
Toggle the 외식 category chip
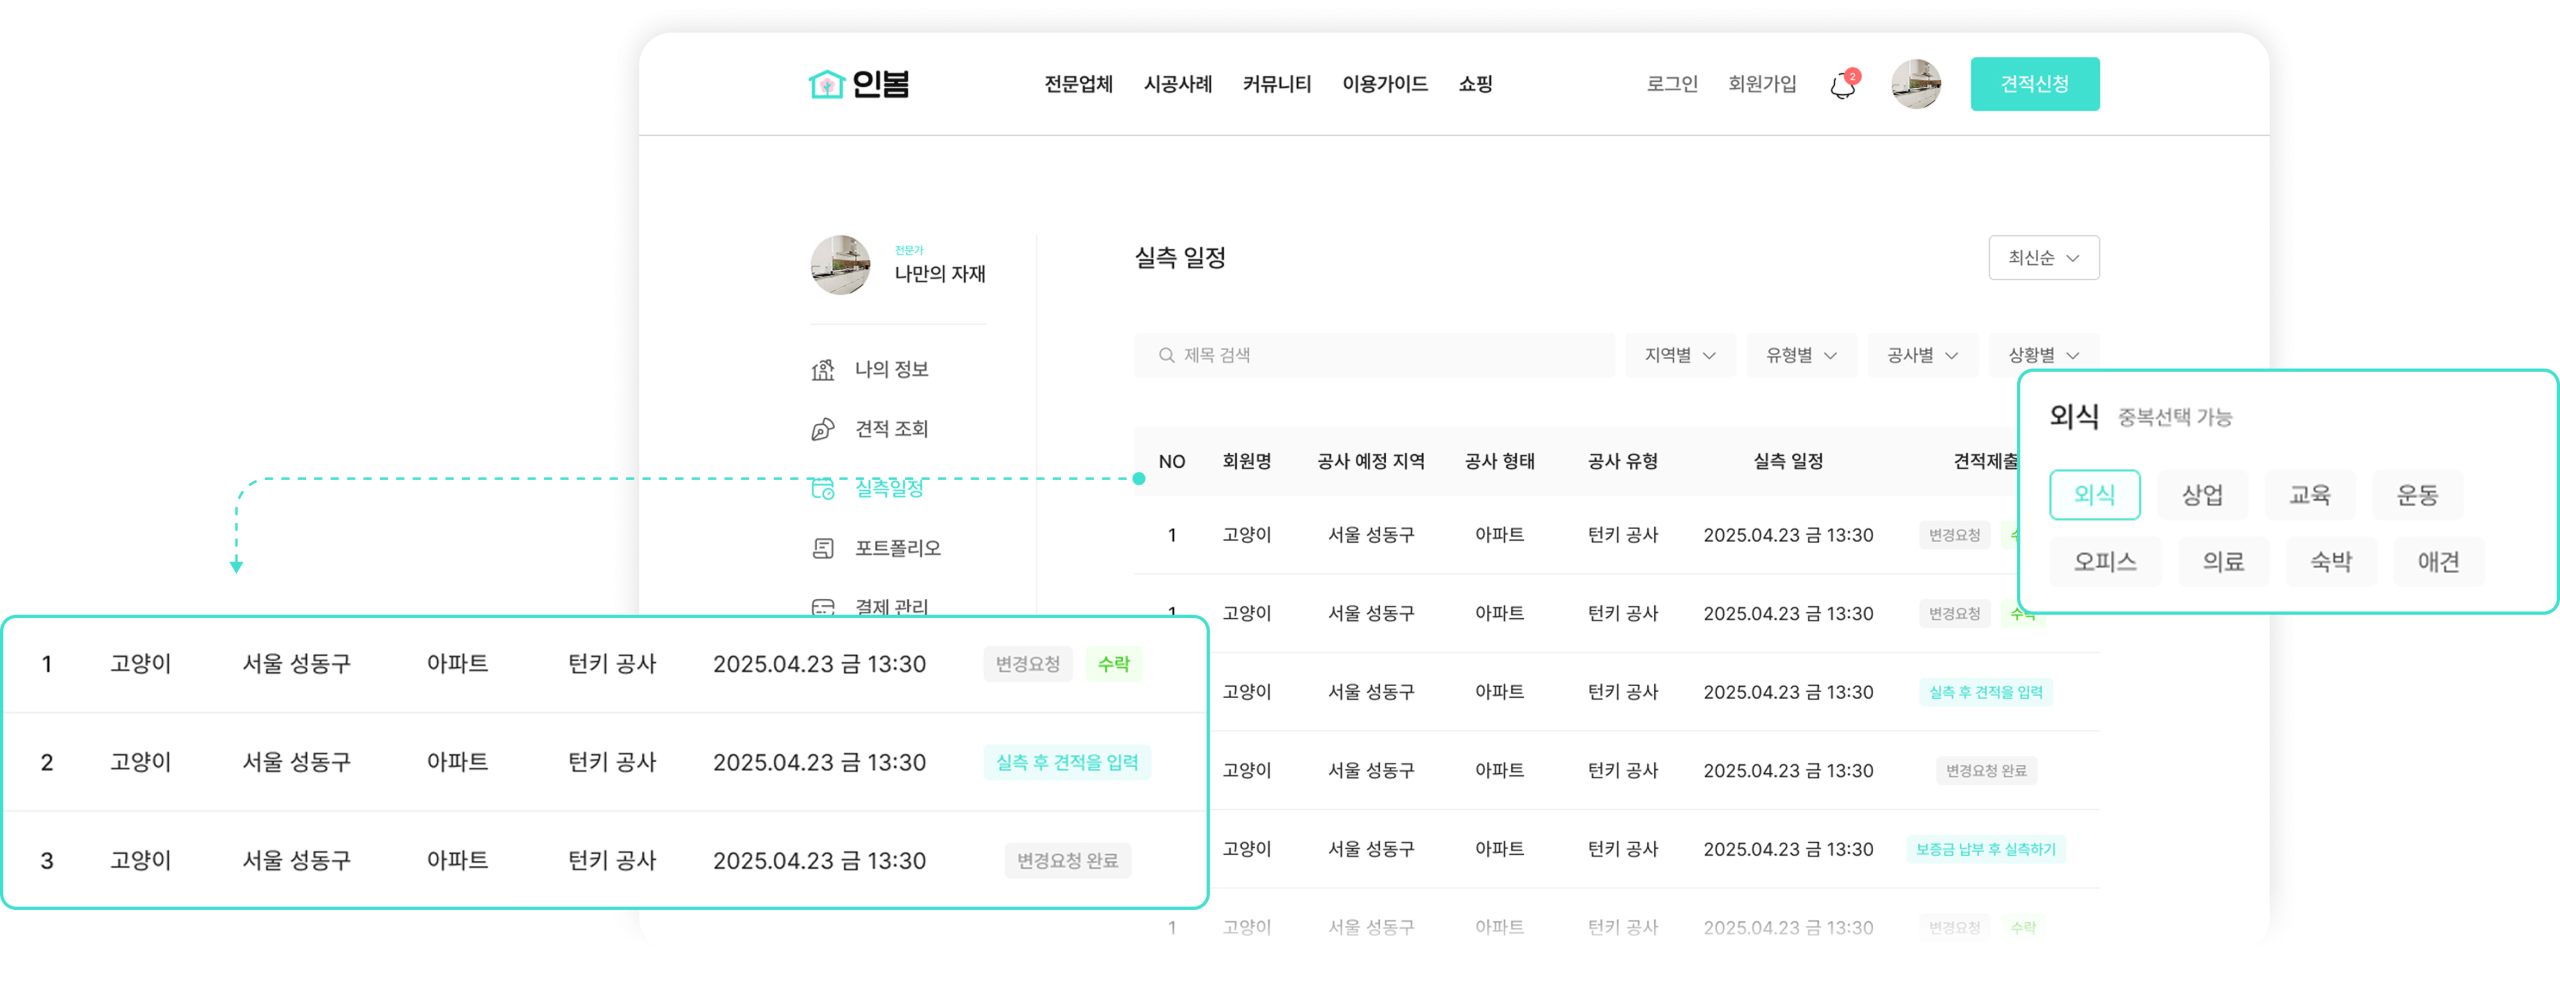(2094, 495)
